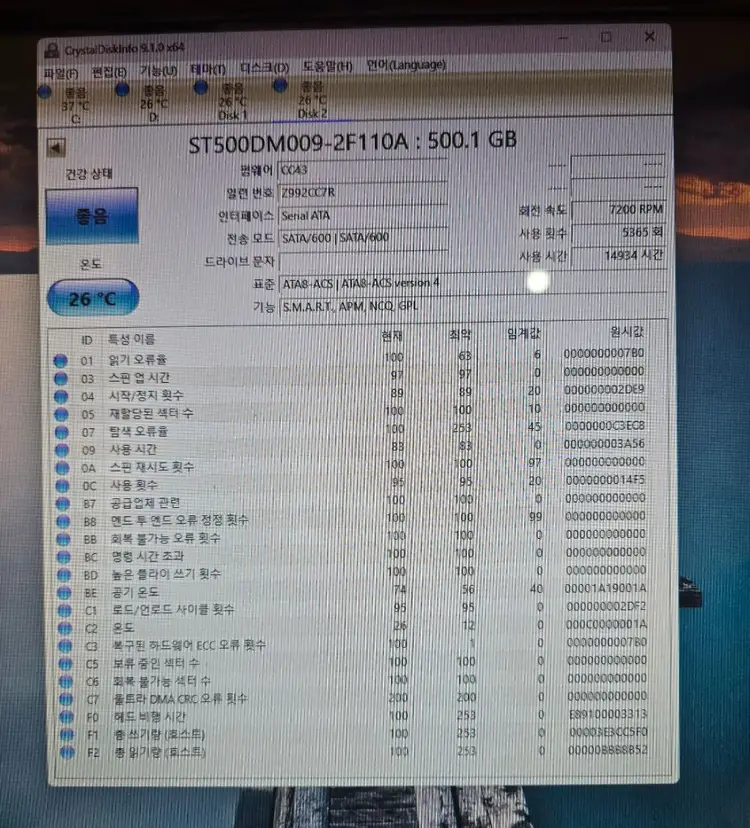Click the status dot for 0C 사용 횟수
750x828 pixels.
[x=62, y=486]
